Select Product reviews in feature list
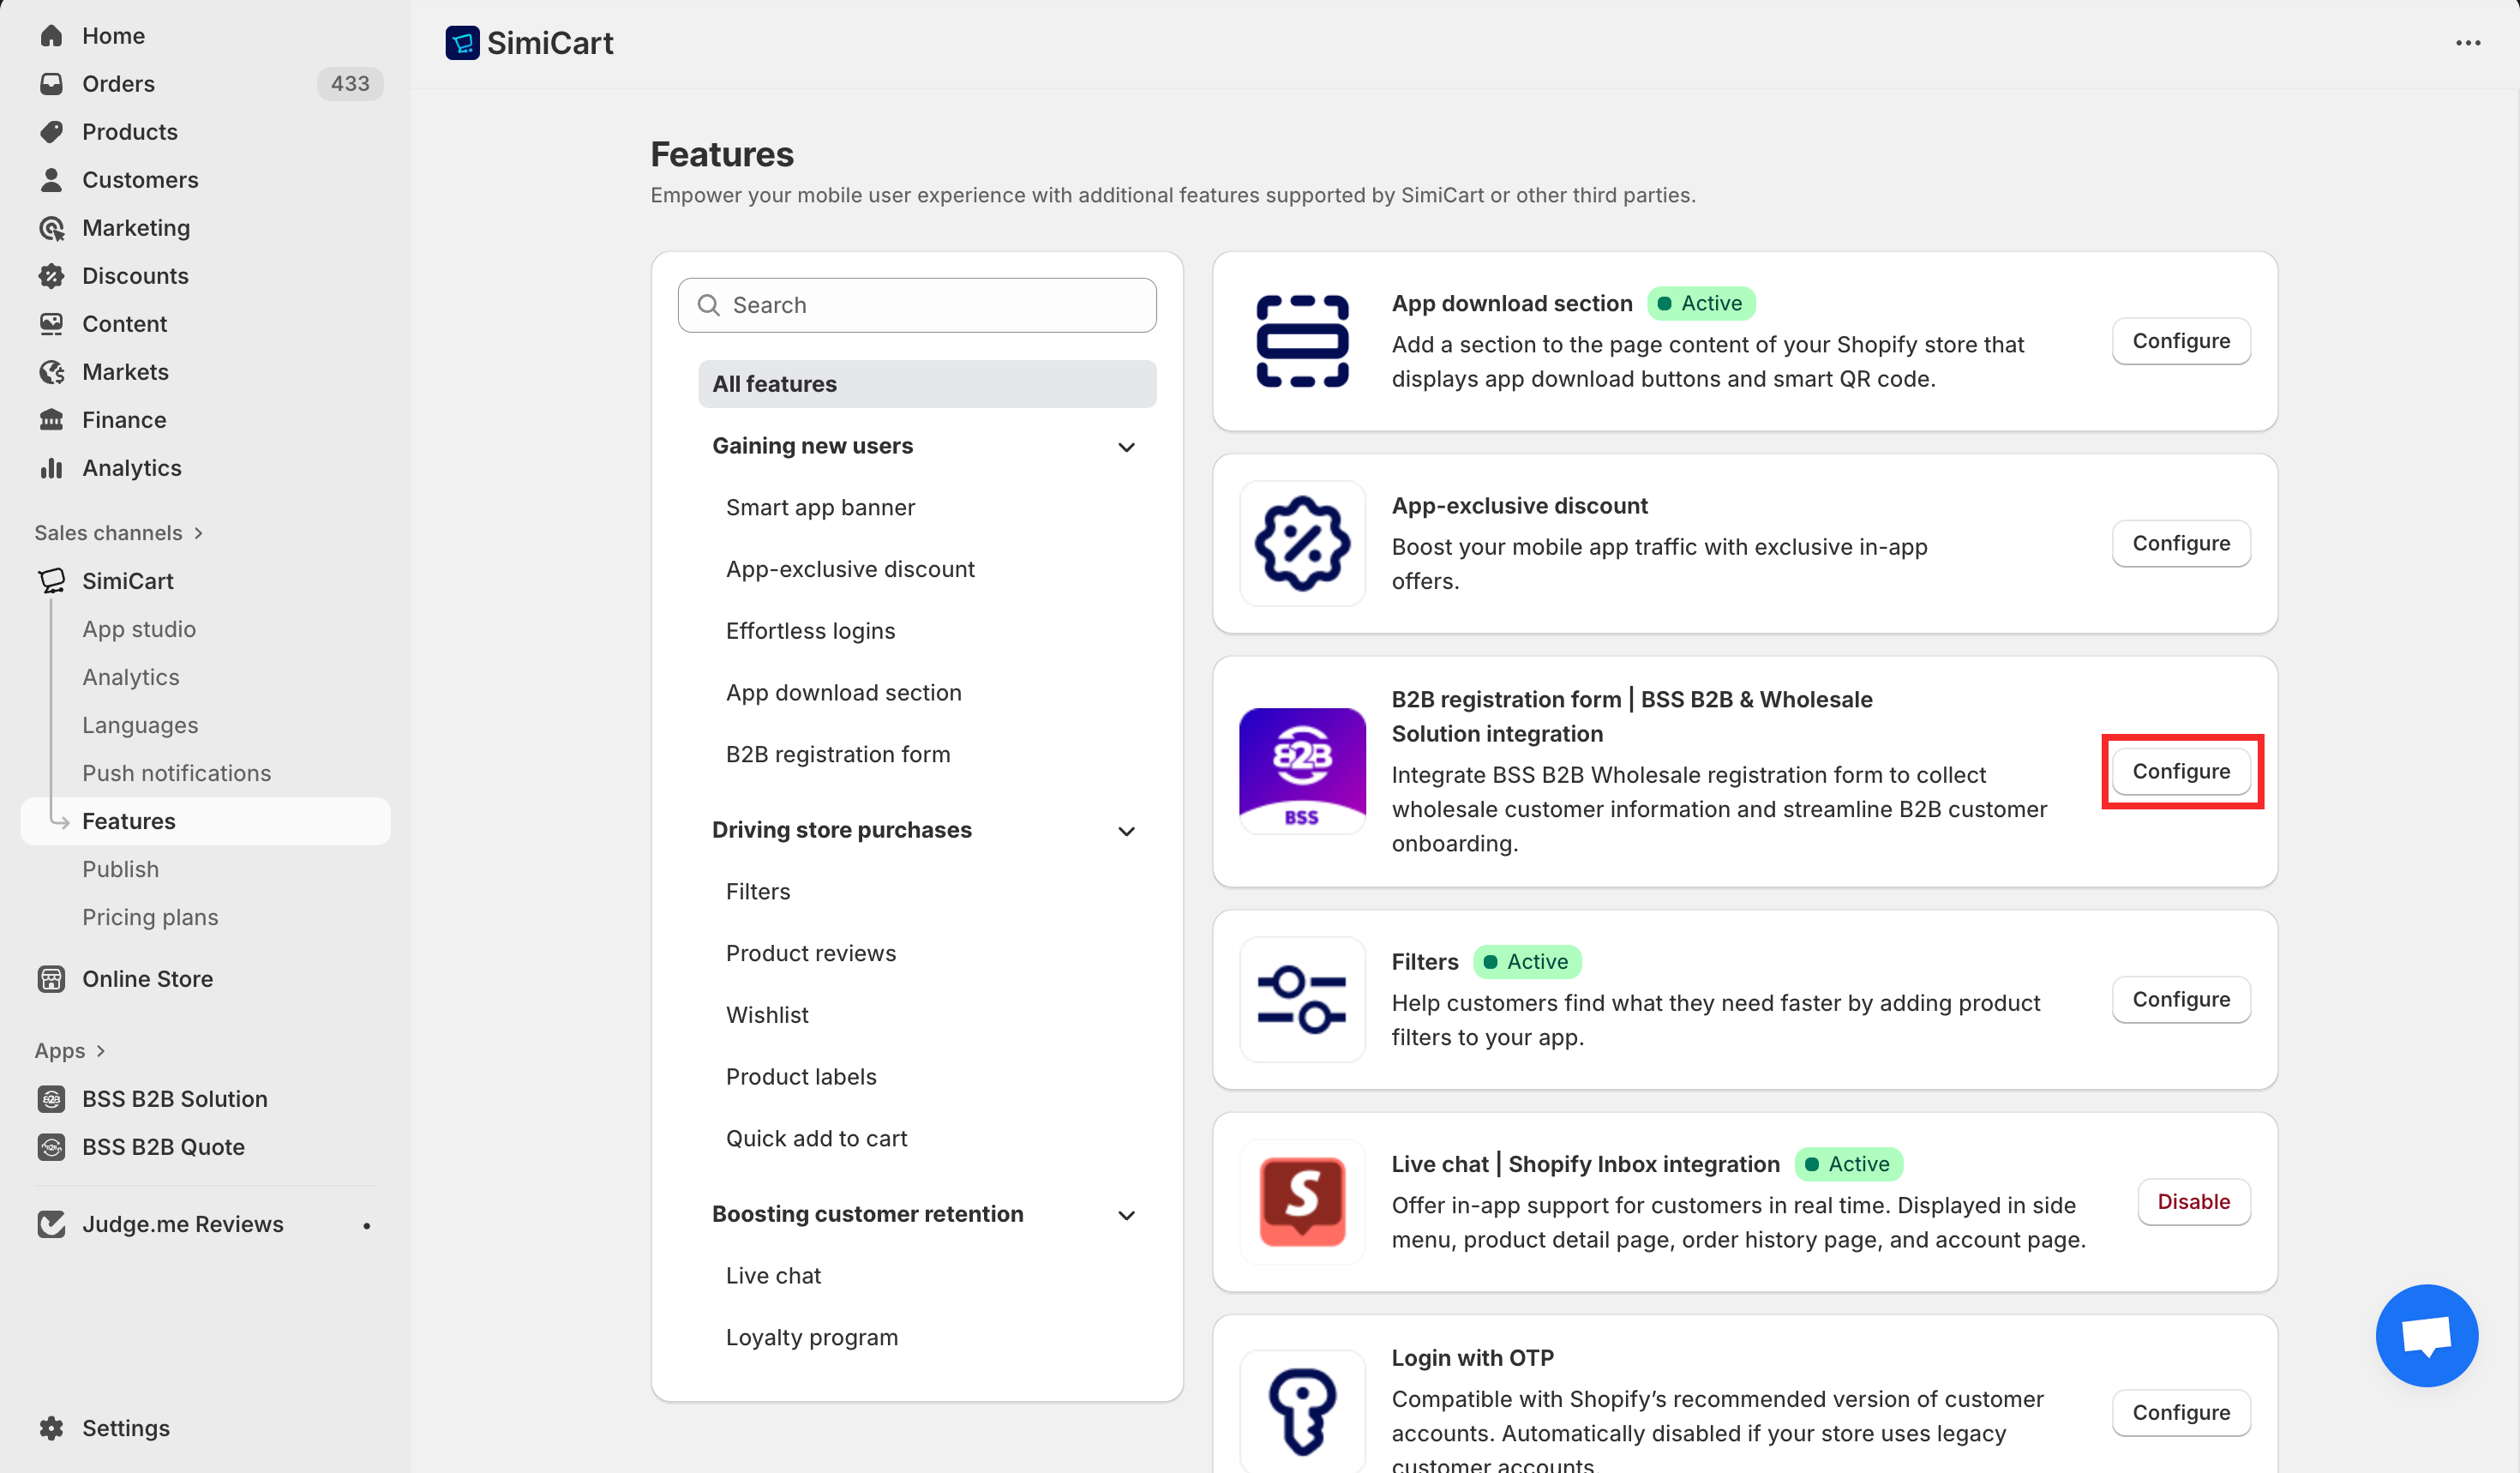The height and width of the screenshot is (1473, 2520). (810, 953)
